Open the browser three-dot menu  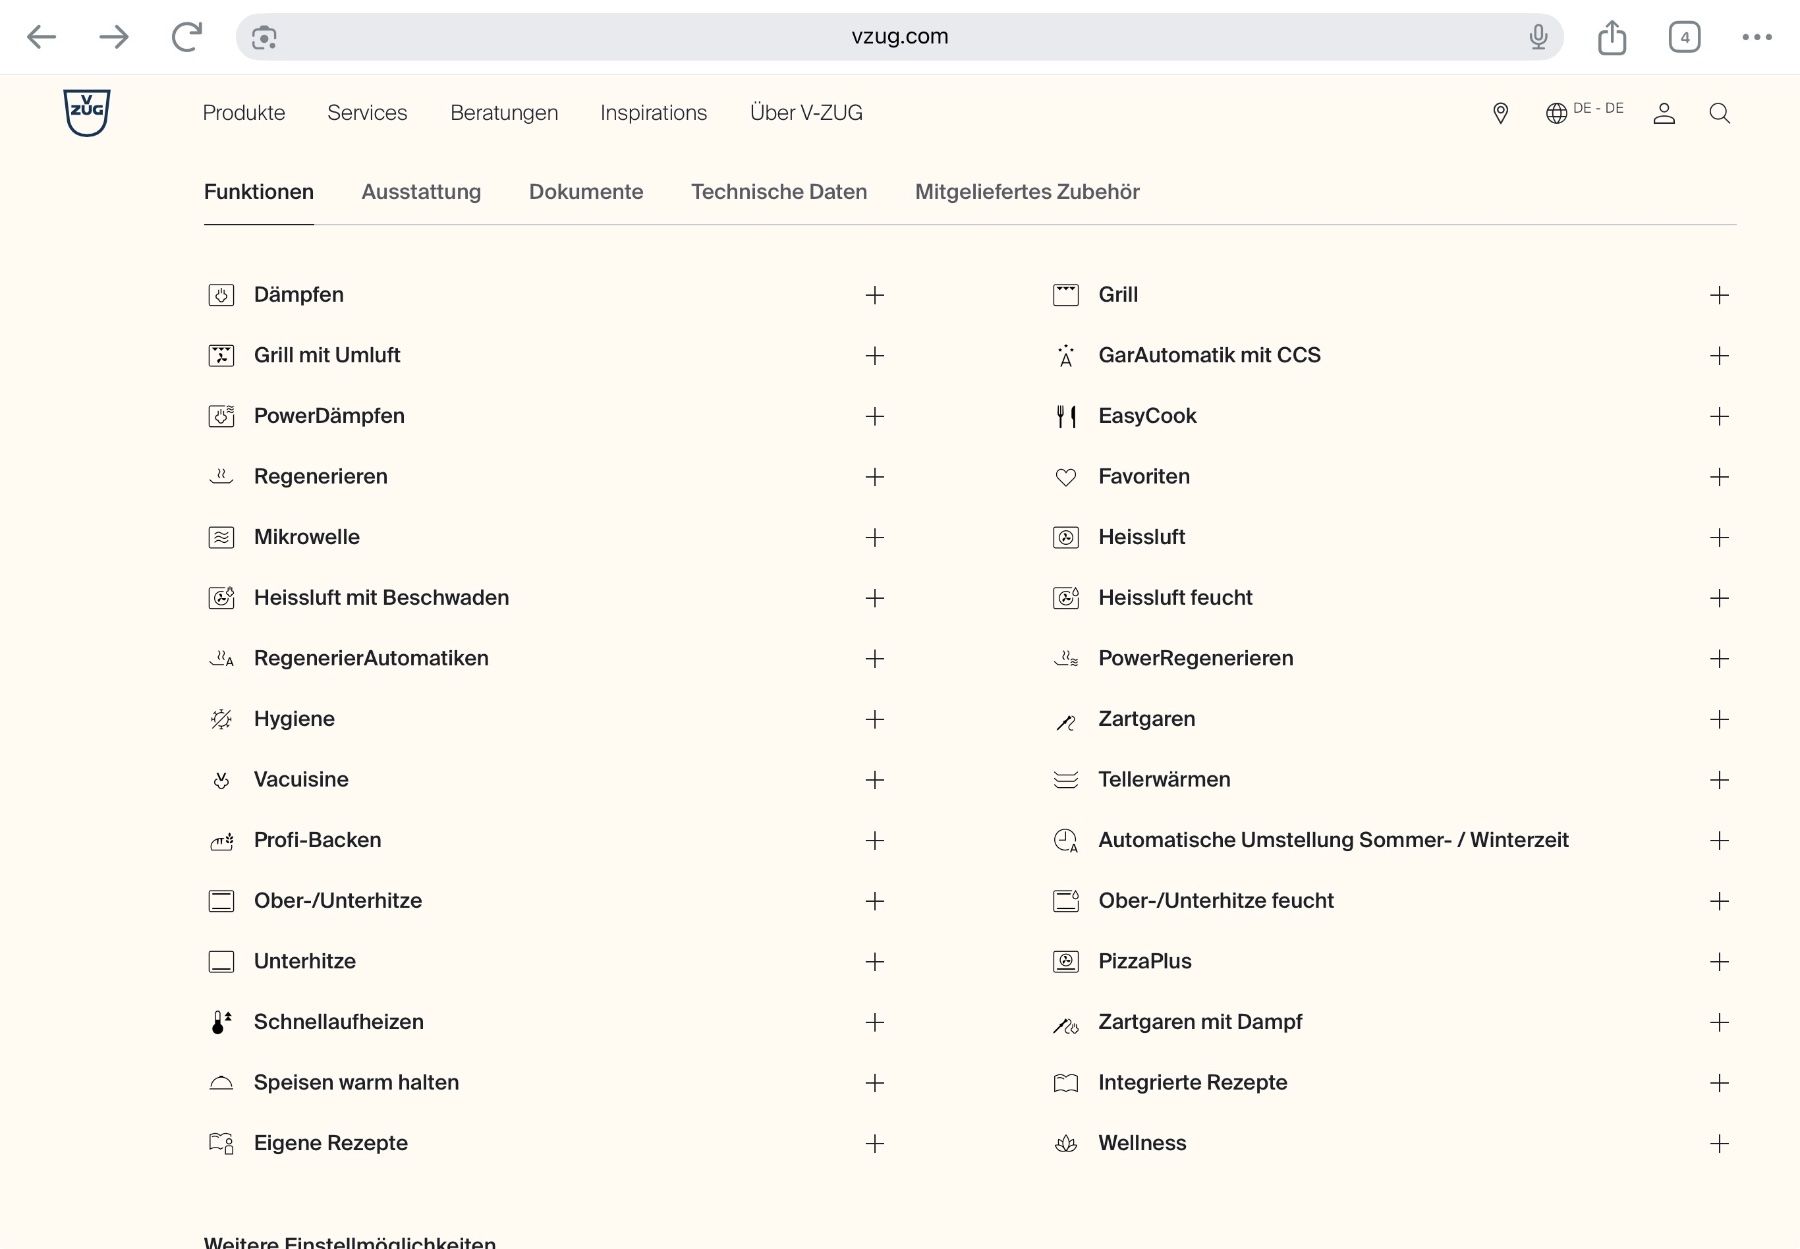1757,37
